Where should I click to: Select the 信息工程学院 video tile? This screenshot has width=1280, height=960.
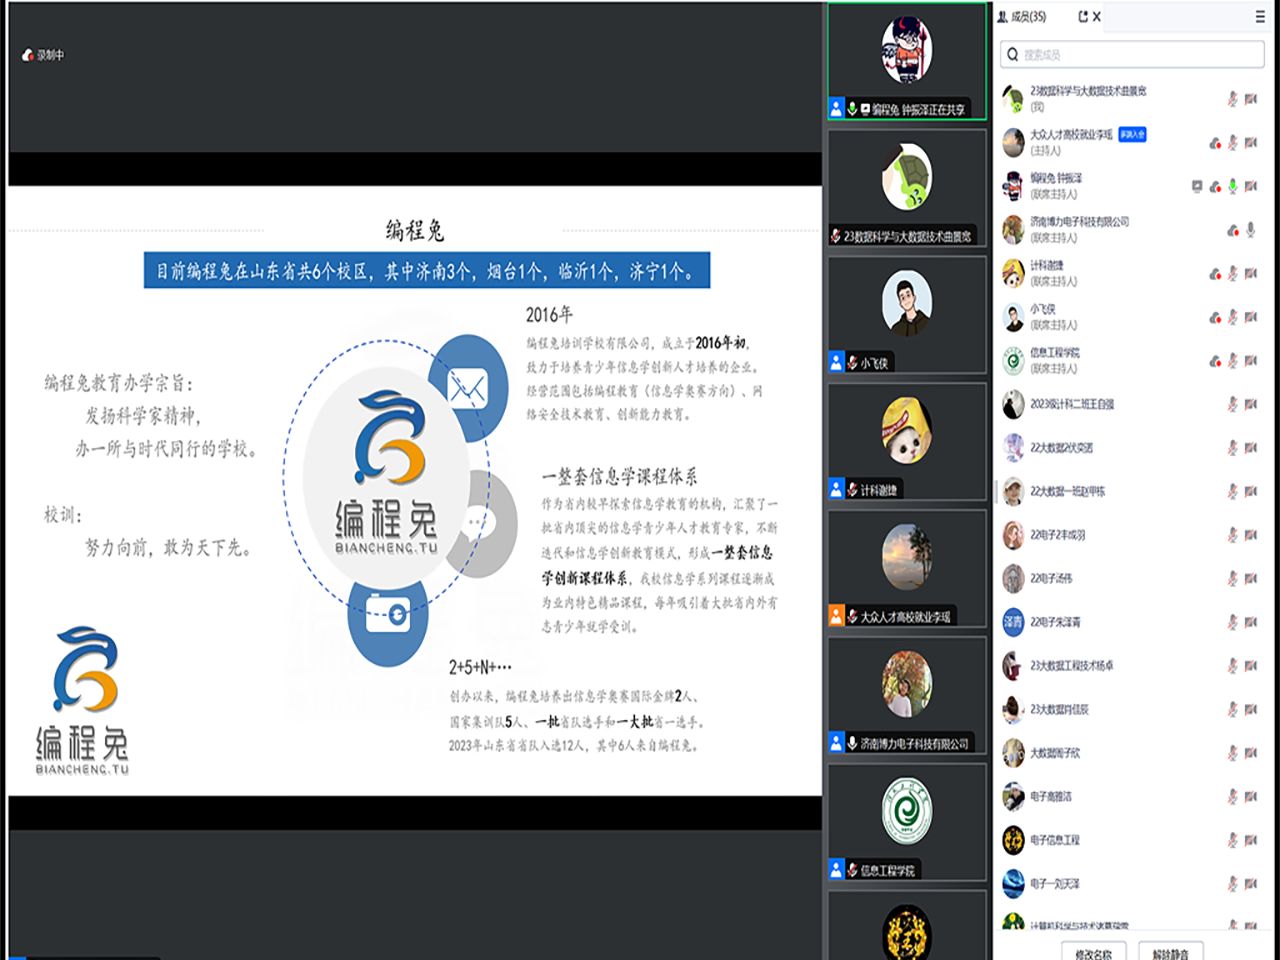click(x=907, y=822)
